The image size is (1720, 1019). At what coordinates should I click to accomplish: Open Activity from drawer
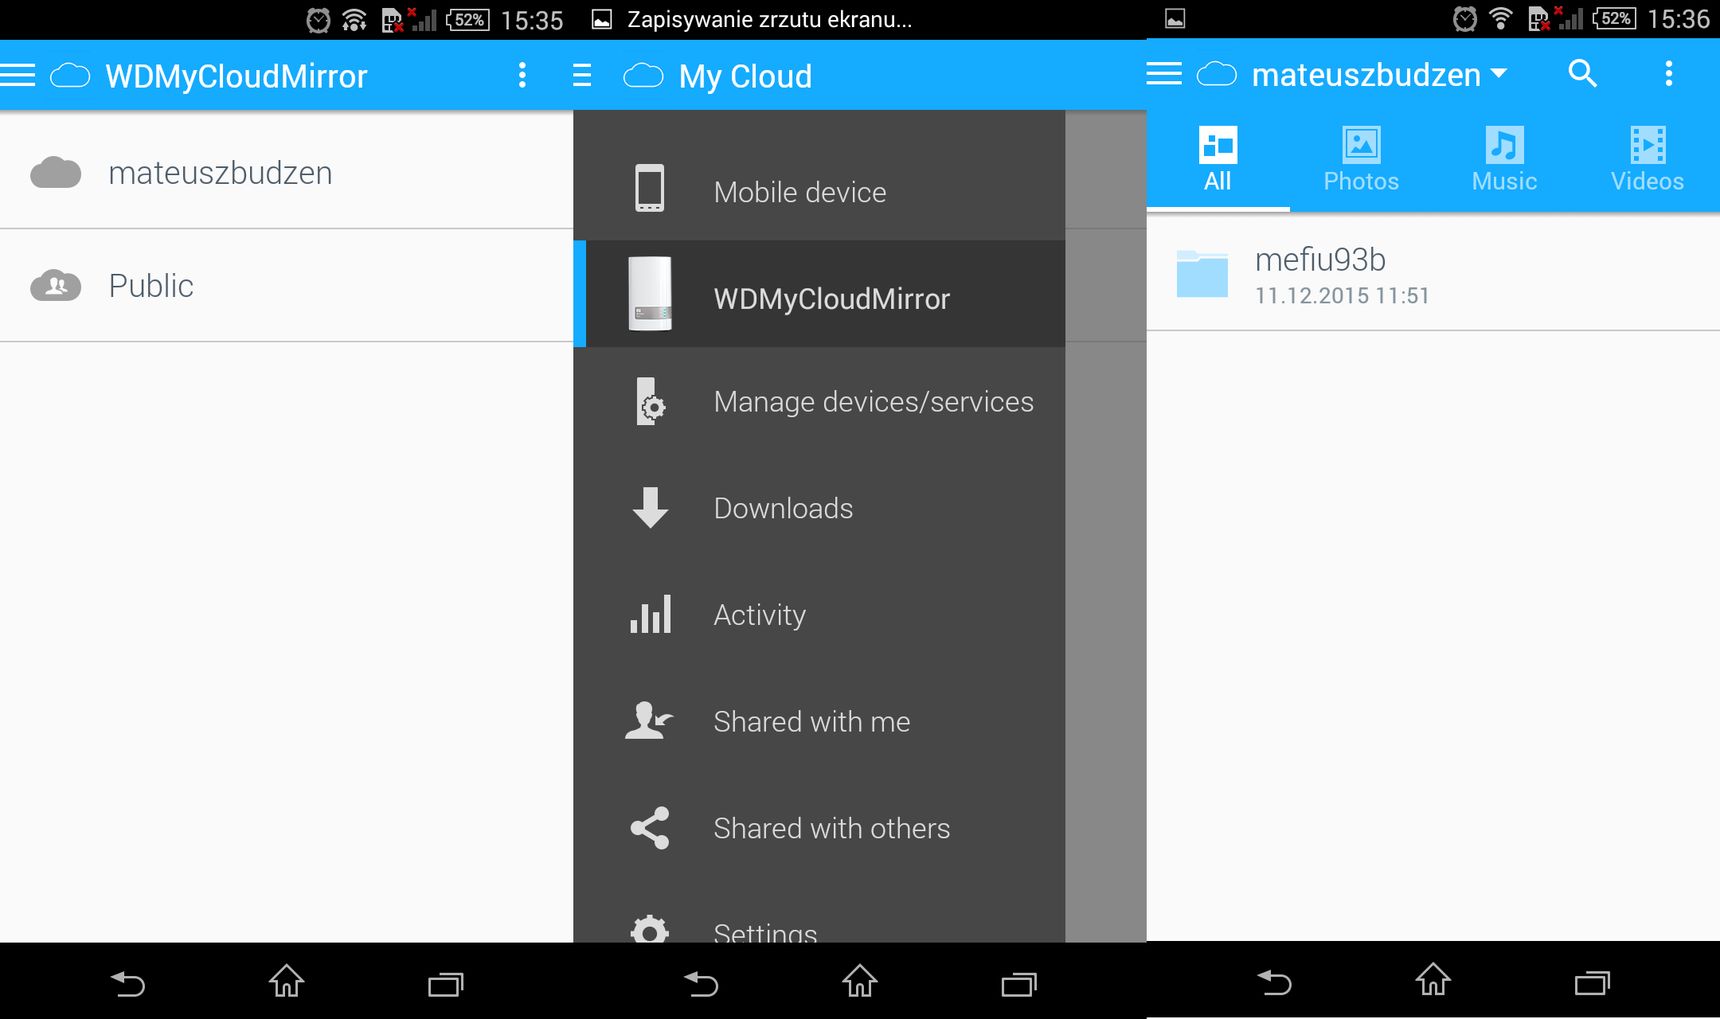click(x=819, y=615)
